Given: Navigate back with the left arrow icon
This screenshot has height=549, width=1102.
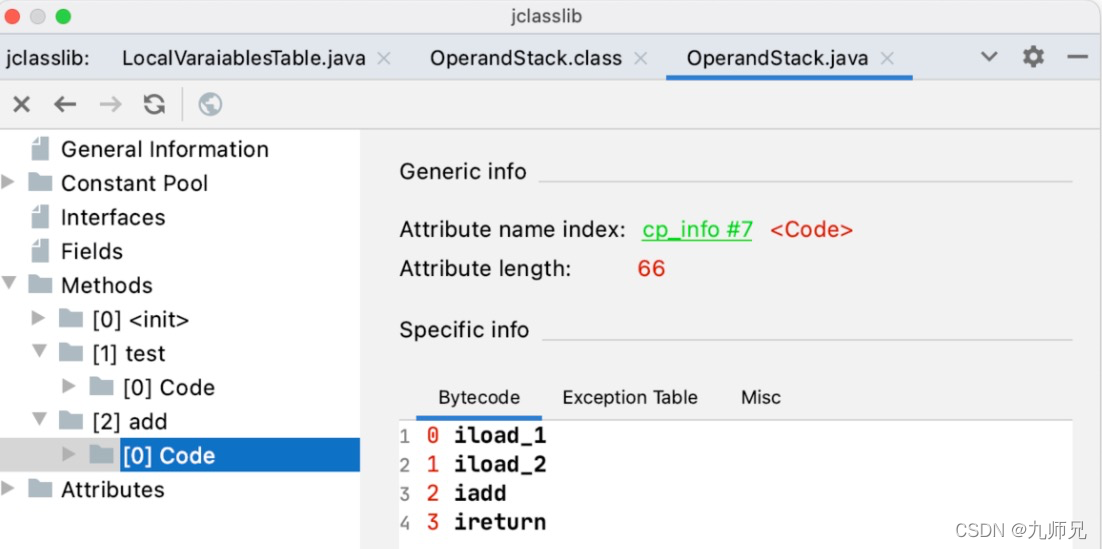Looking at the screenshot, I should pyautogui.click(x=65, y=104).
